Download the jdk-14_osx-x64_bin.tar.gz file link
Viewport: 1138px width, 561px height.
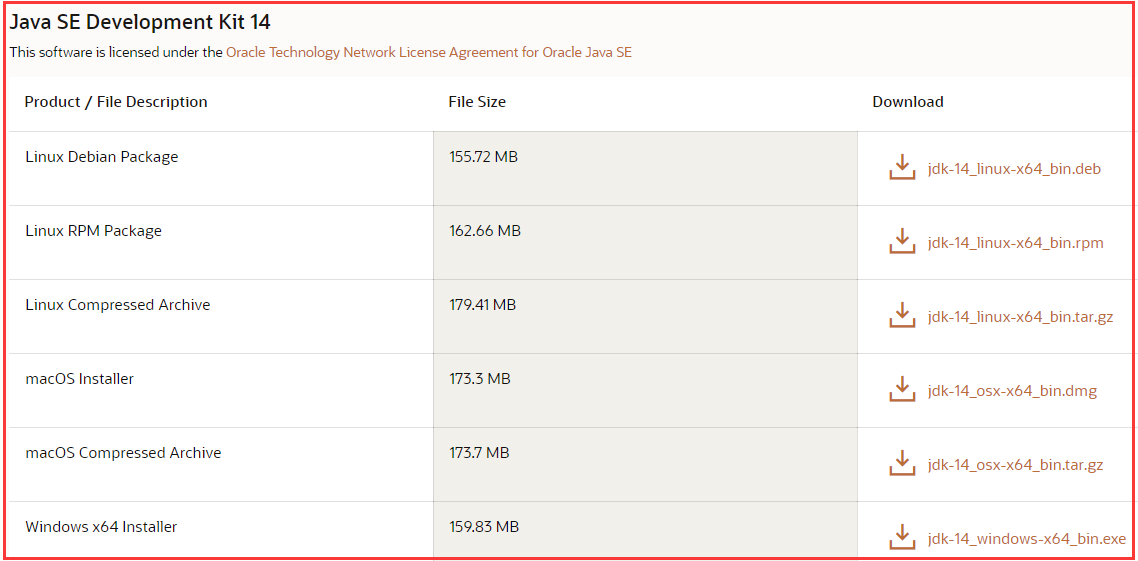pos(1015,465)
